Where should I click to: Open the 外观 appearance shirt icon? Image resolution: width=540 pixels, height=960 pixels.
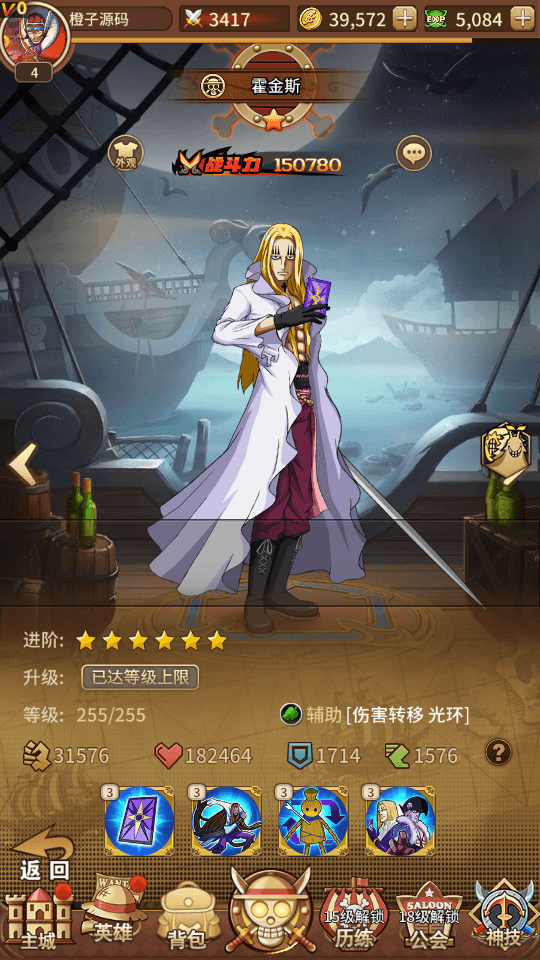tap(126, 153)
